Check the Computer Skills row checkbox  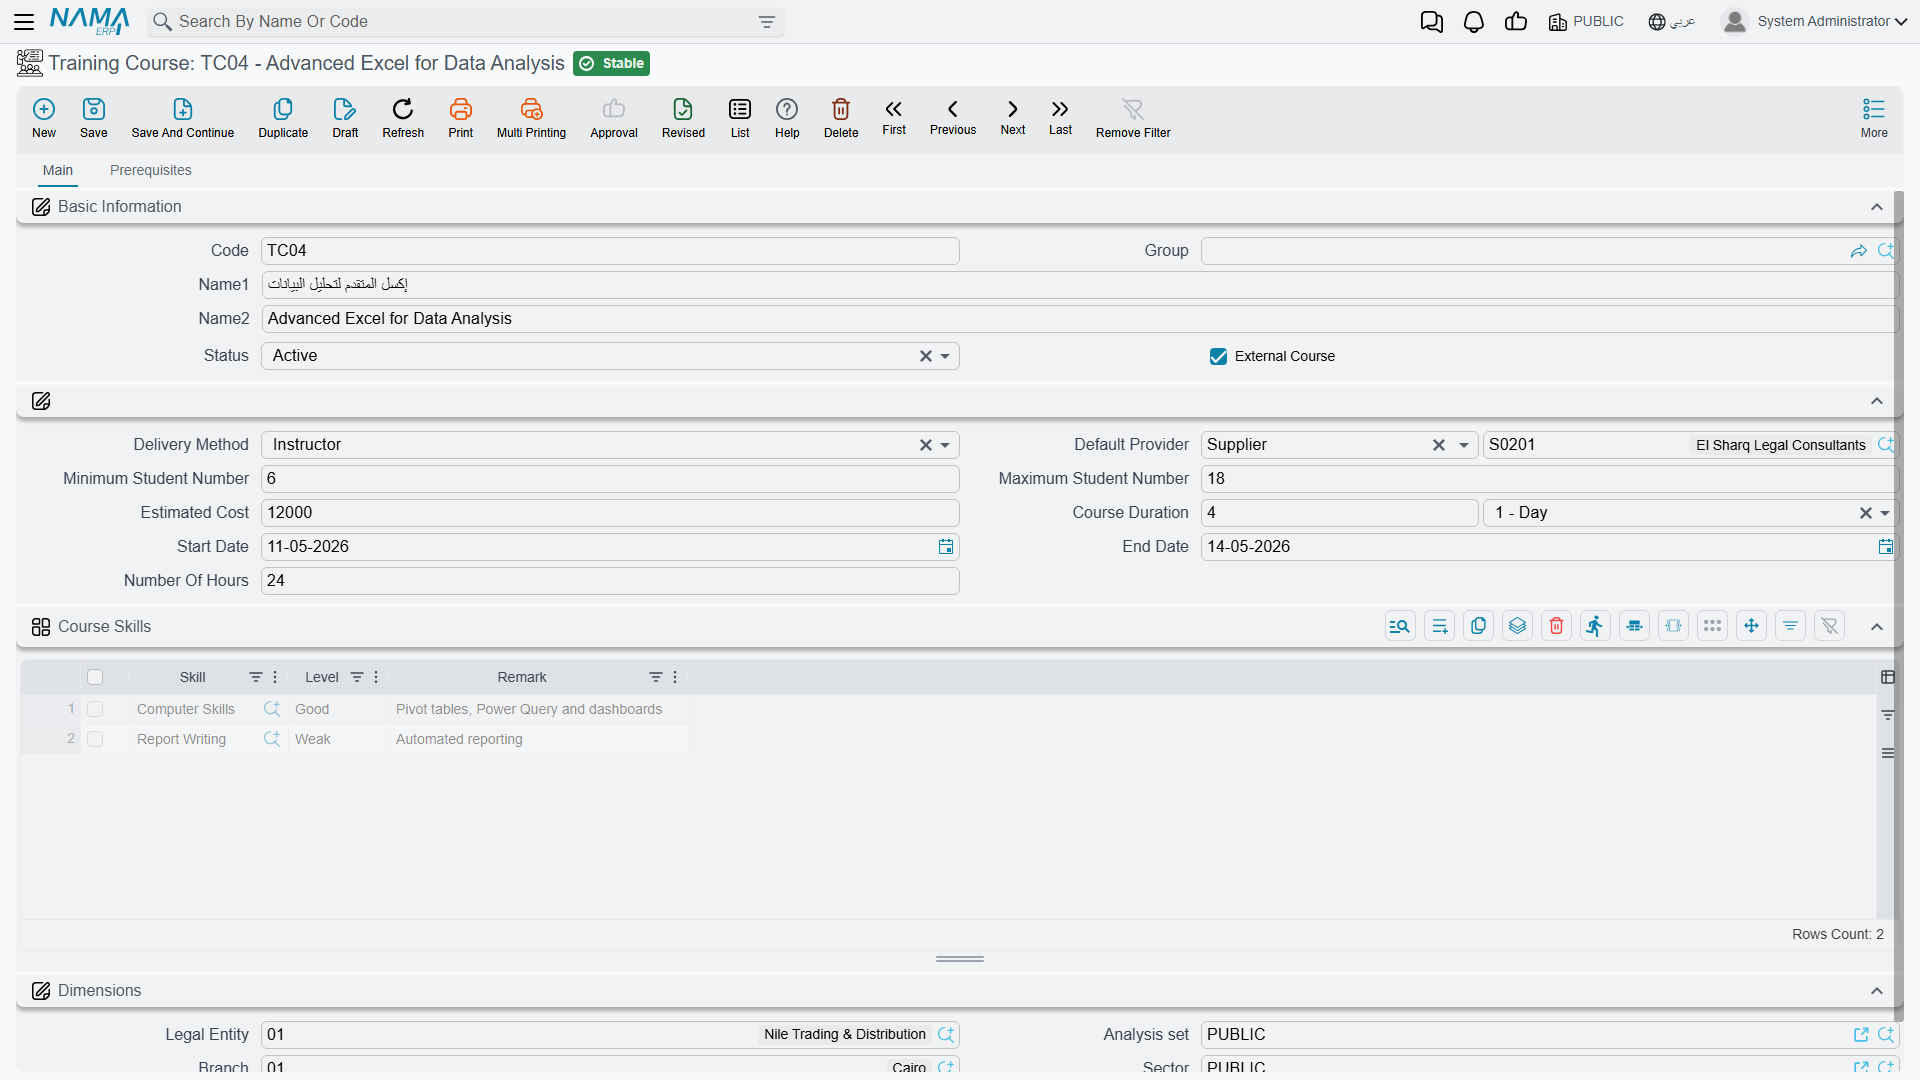coord(95,709)
